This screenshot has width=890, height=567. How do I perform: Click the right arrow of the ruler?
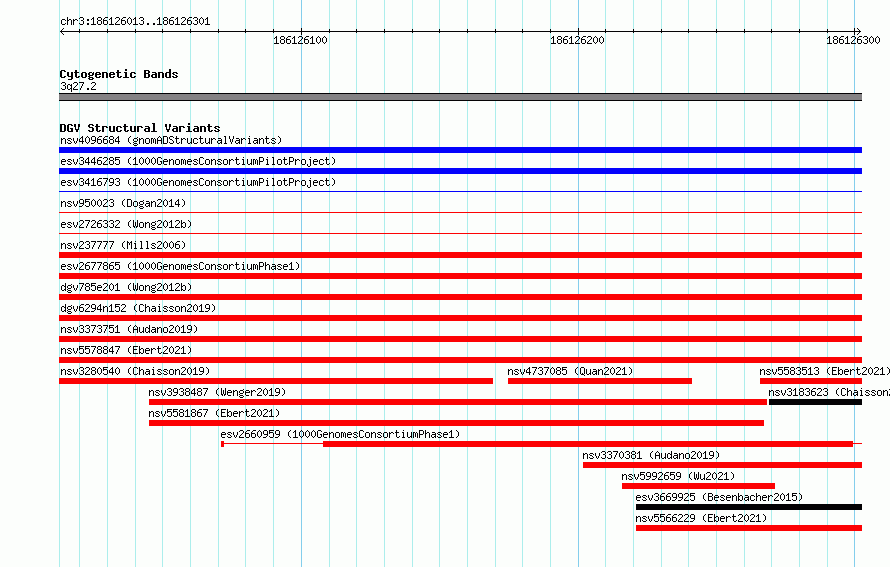pyautogui.click(x=858, y=31)
